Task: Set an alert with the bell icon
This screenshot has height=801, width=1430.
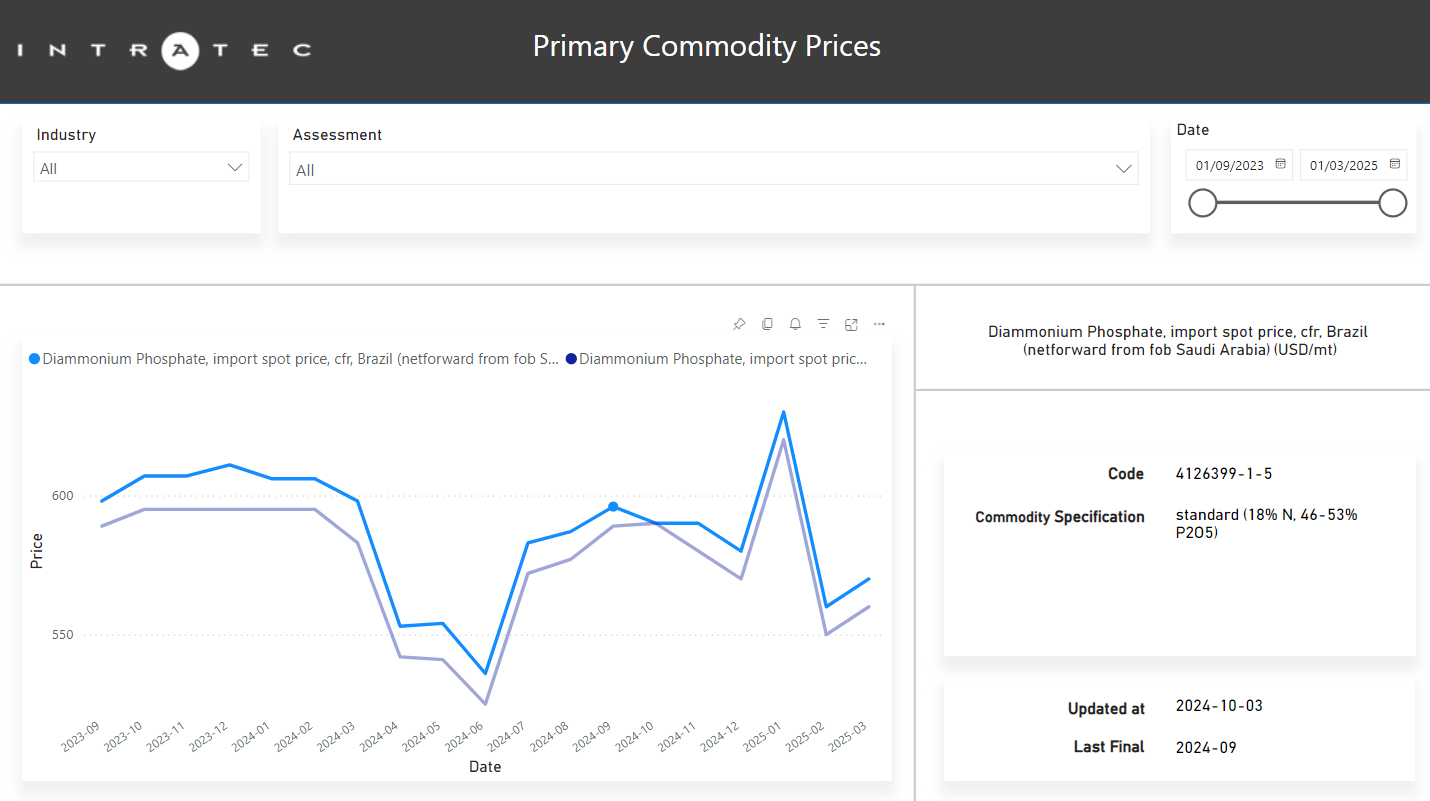Action: [795, 324]
